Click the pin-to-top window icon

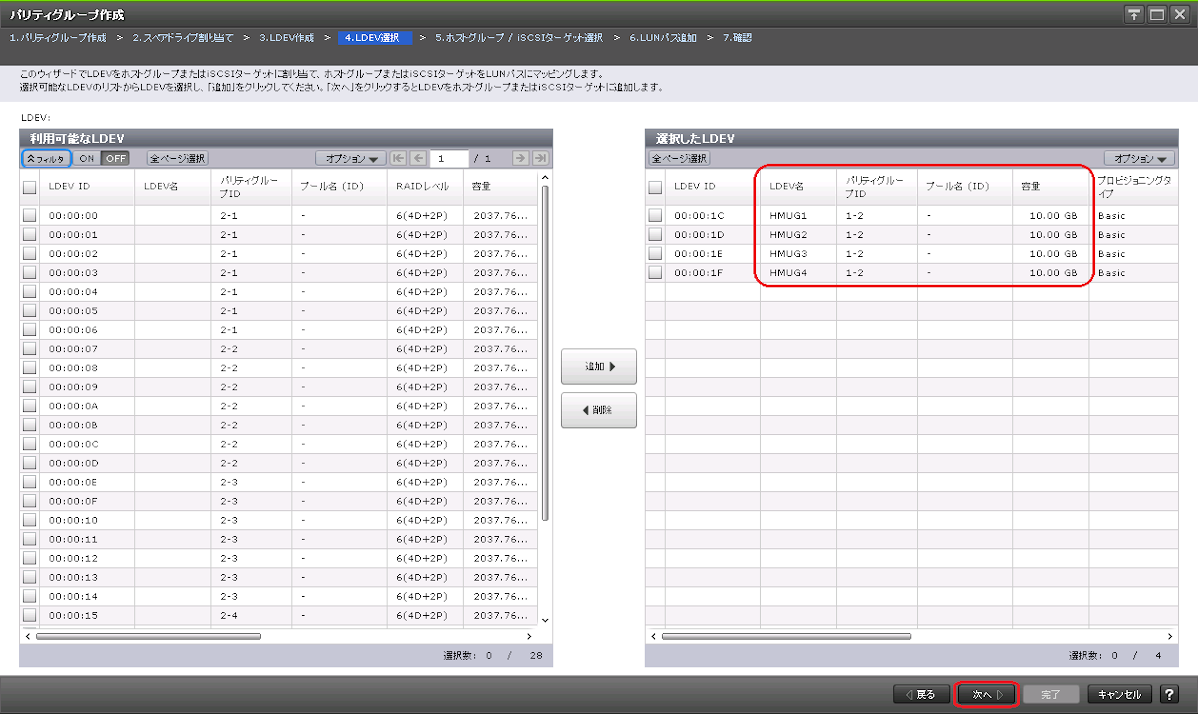(x=1134, y=14)
